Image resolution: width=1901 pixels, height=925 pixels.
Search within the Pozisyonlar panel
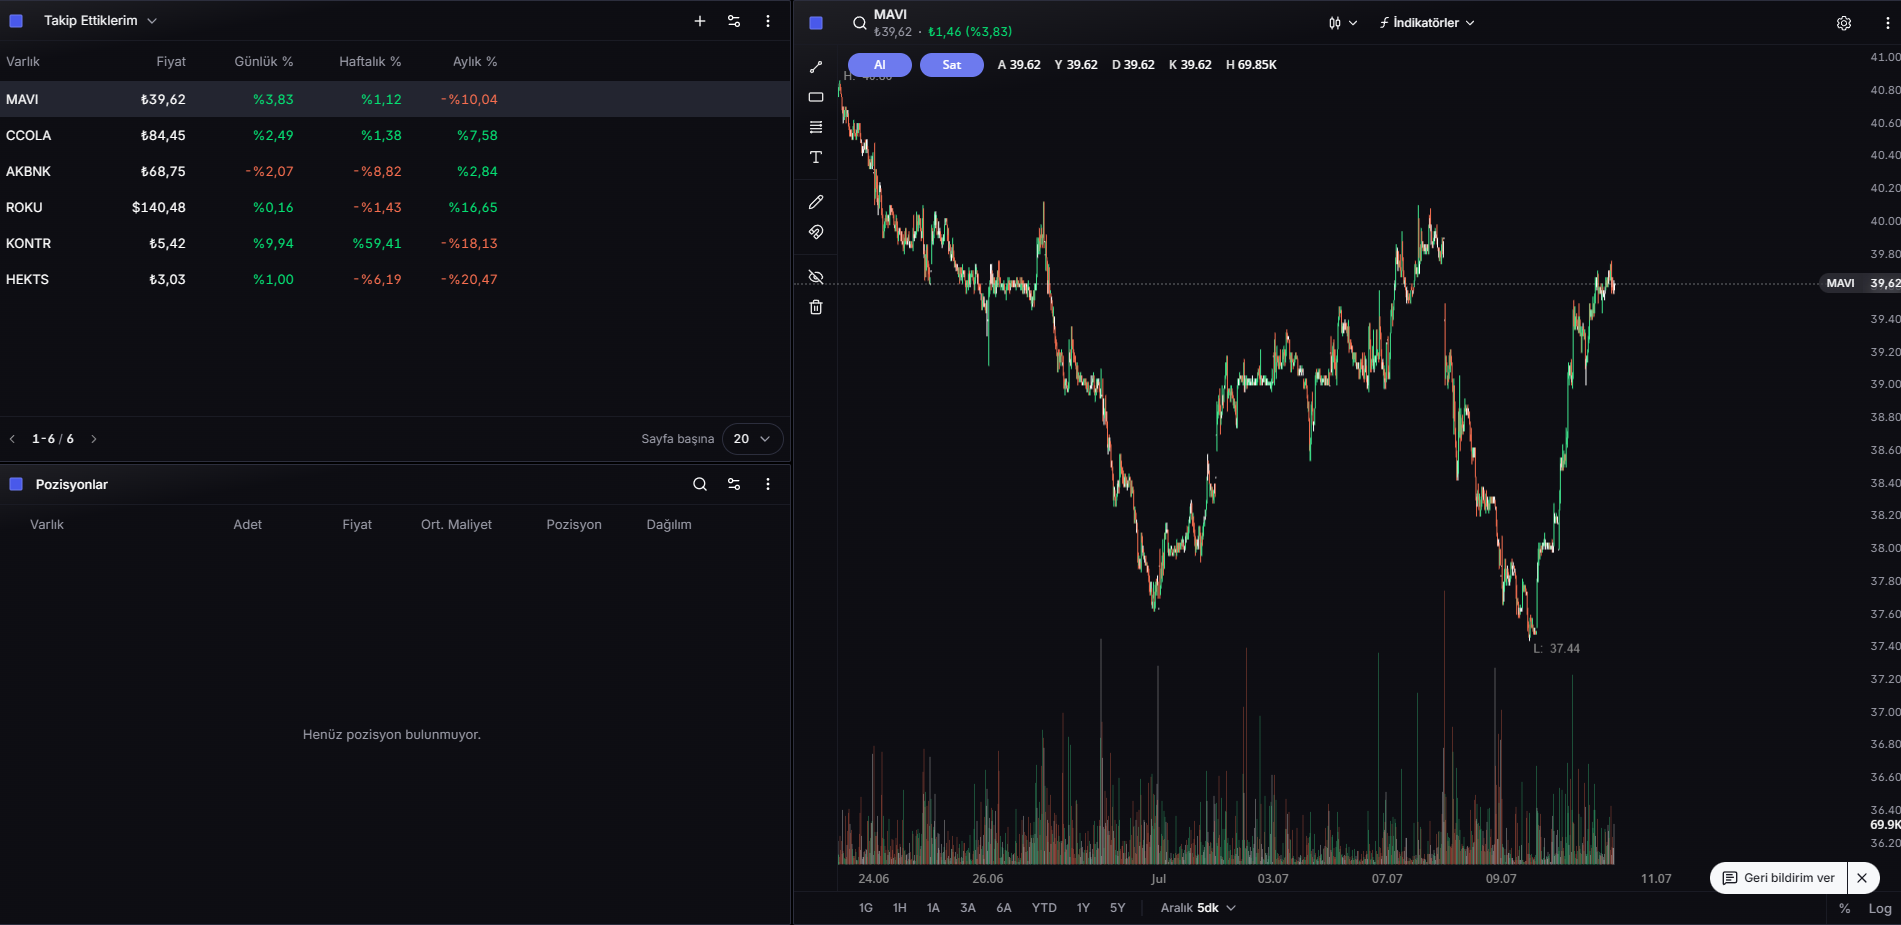coord(700,484)
